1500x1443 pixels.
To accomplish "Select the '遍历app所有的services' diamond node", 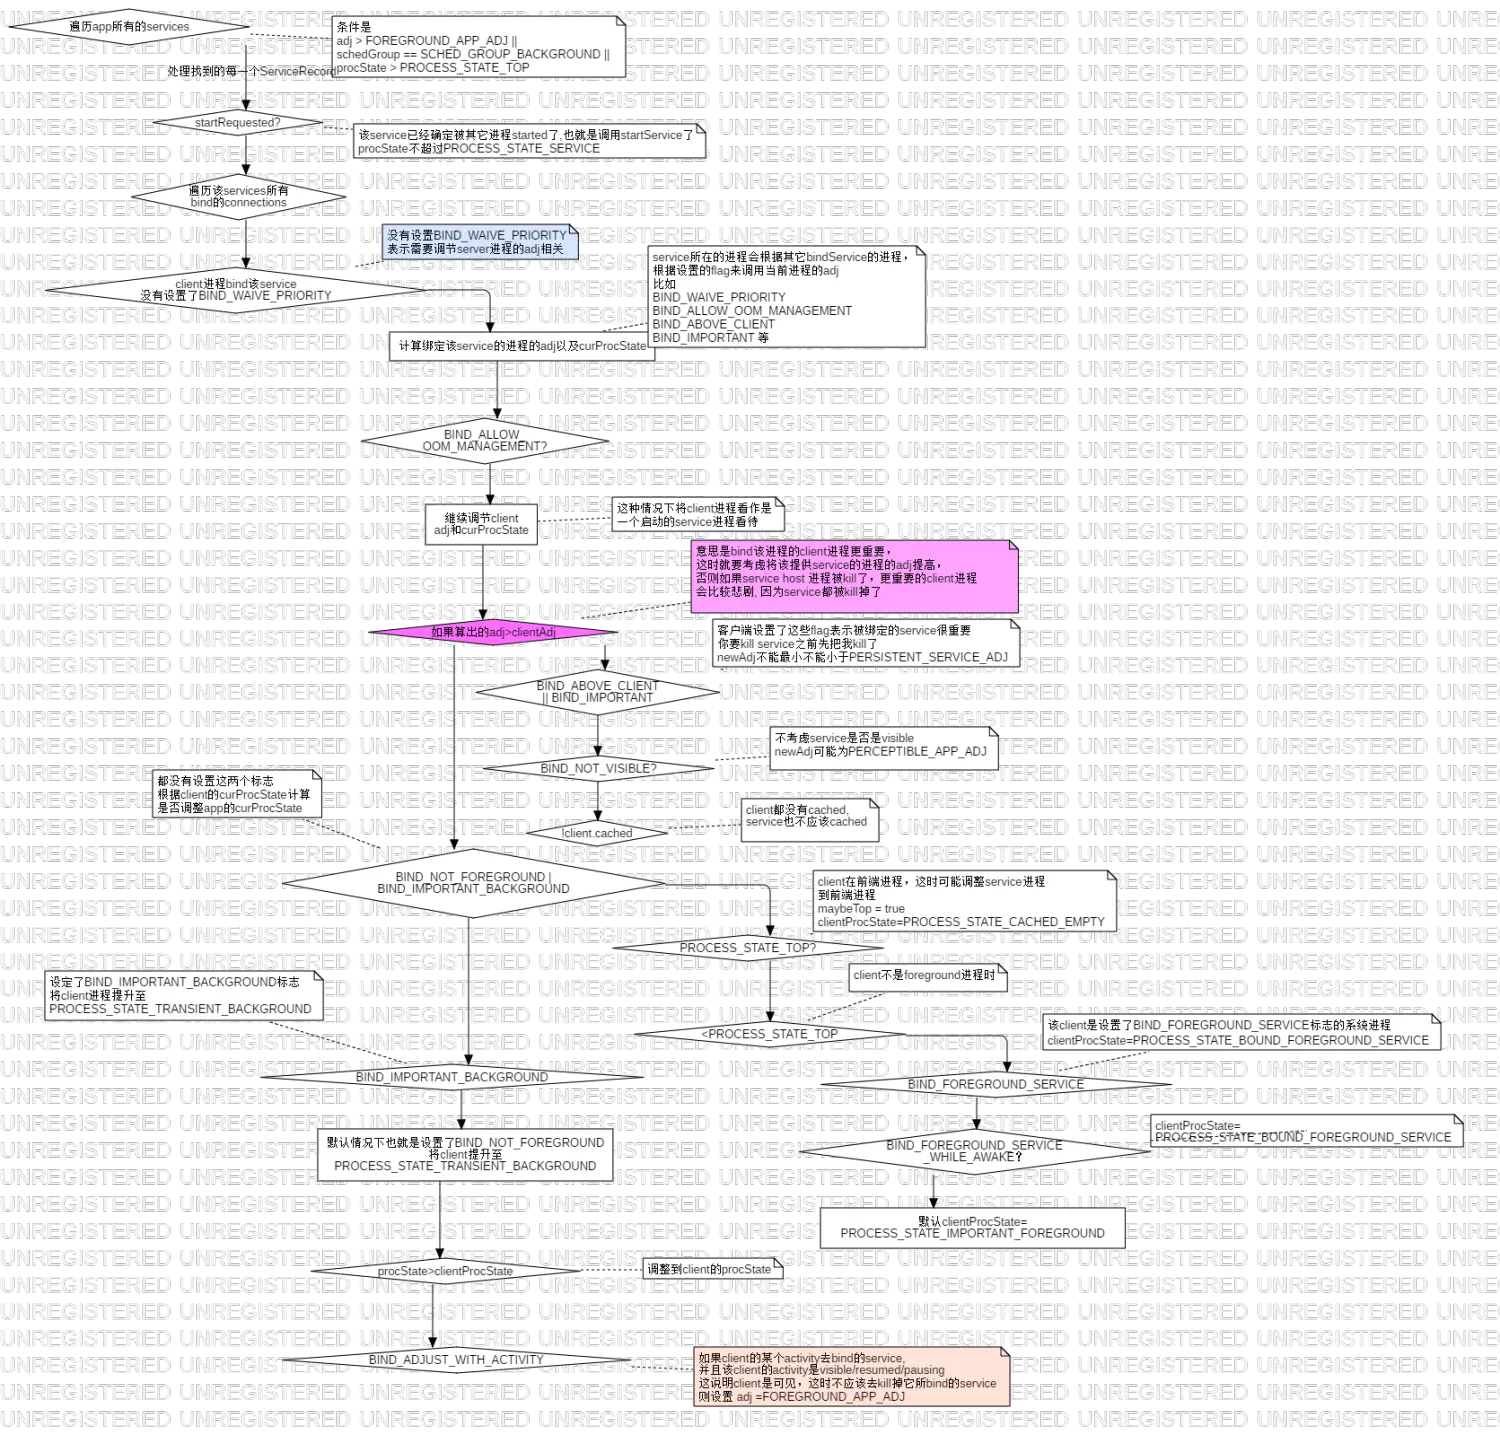I will pyautogui.click(x=129, y=27).
